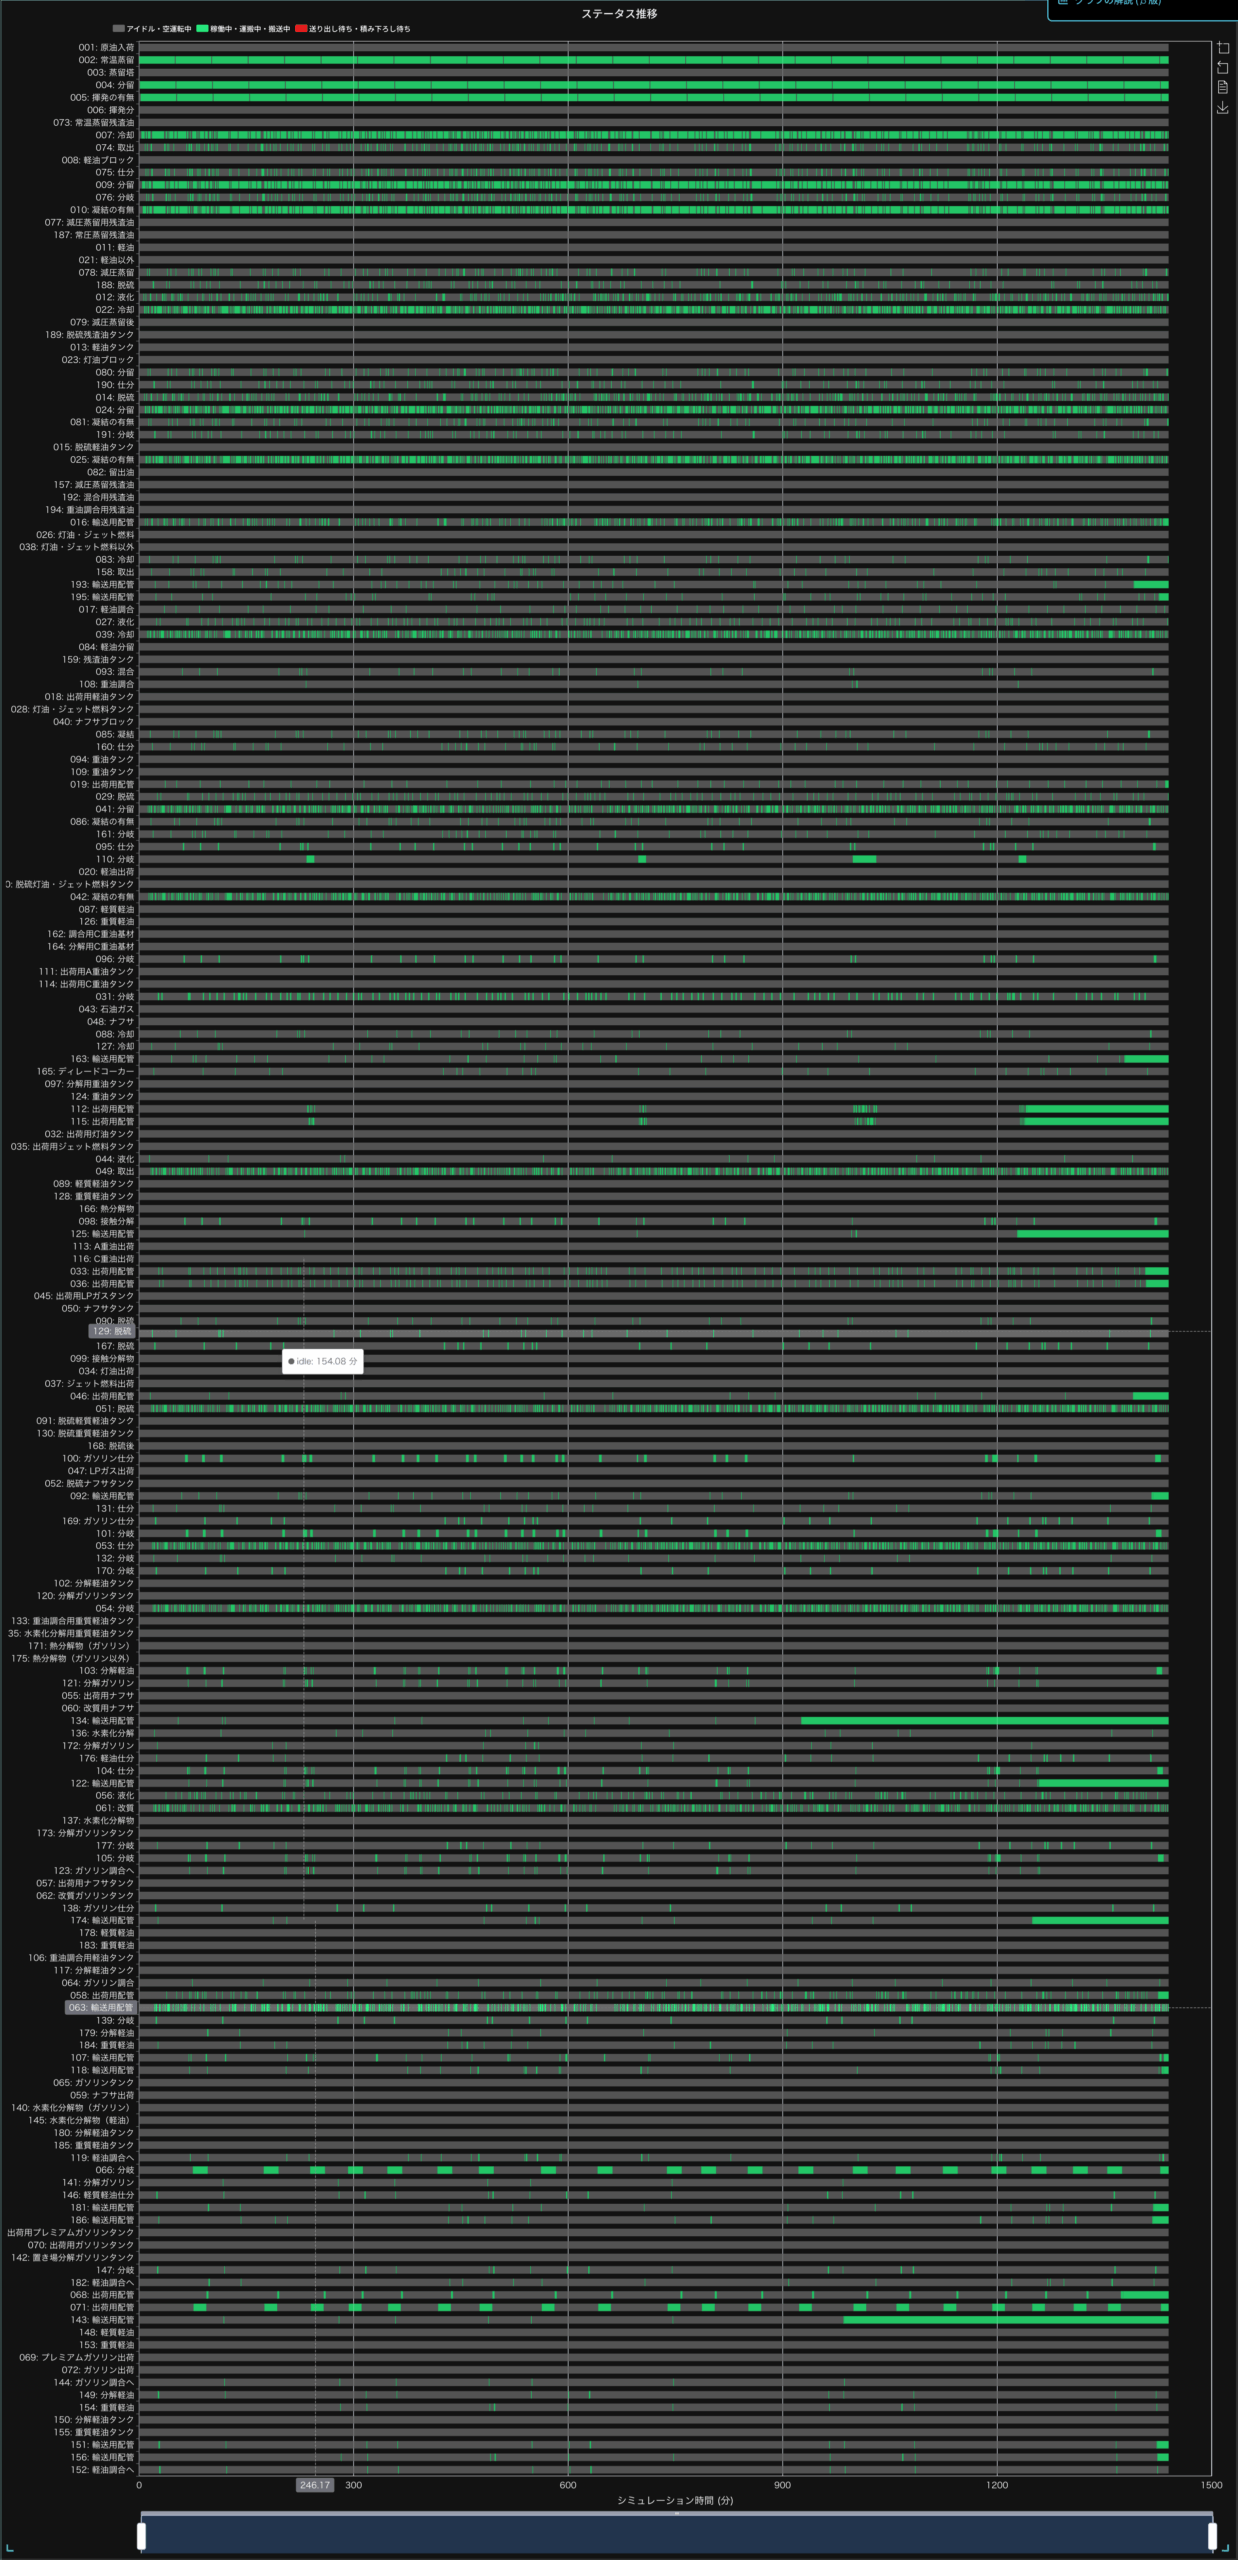The width and height of the screenshot is (1238, 2560).
Task: Click the ステータス推移 chart title
Action: 619,14
